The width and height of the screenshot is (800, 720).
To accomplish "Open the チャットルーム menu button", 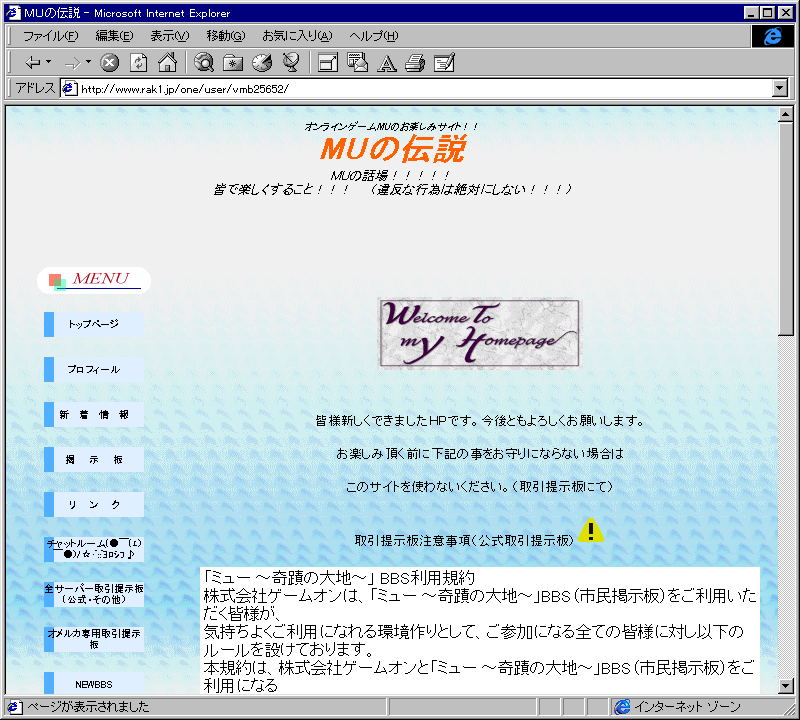I will coord(94,549).
